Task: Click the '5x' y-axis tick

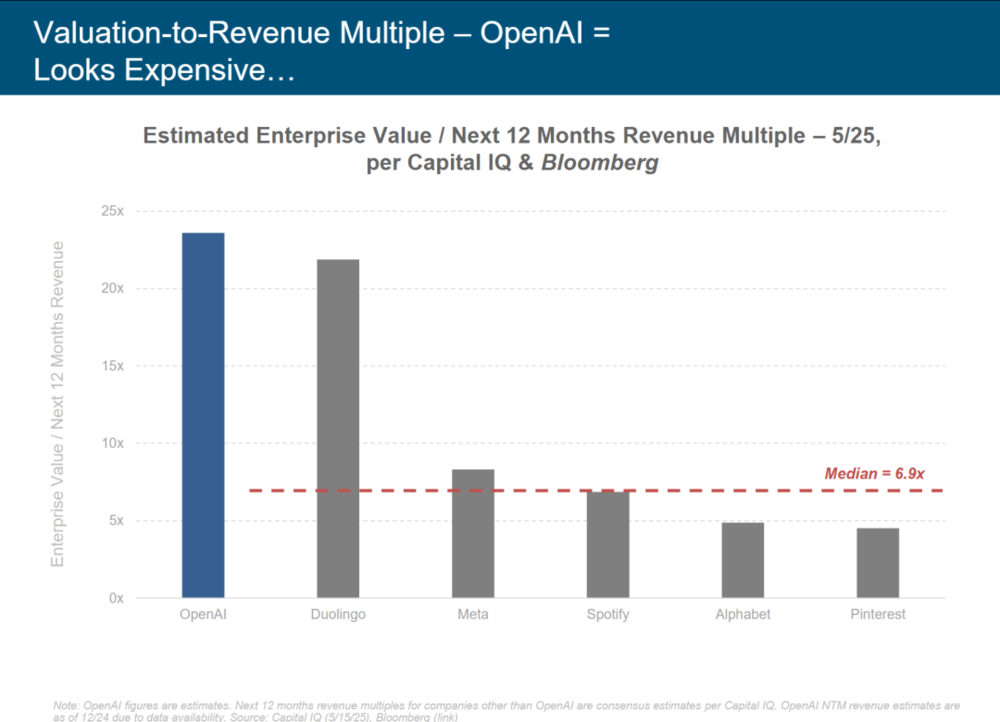Action: coord(116,520)
